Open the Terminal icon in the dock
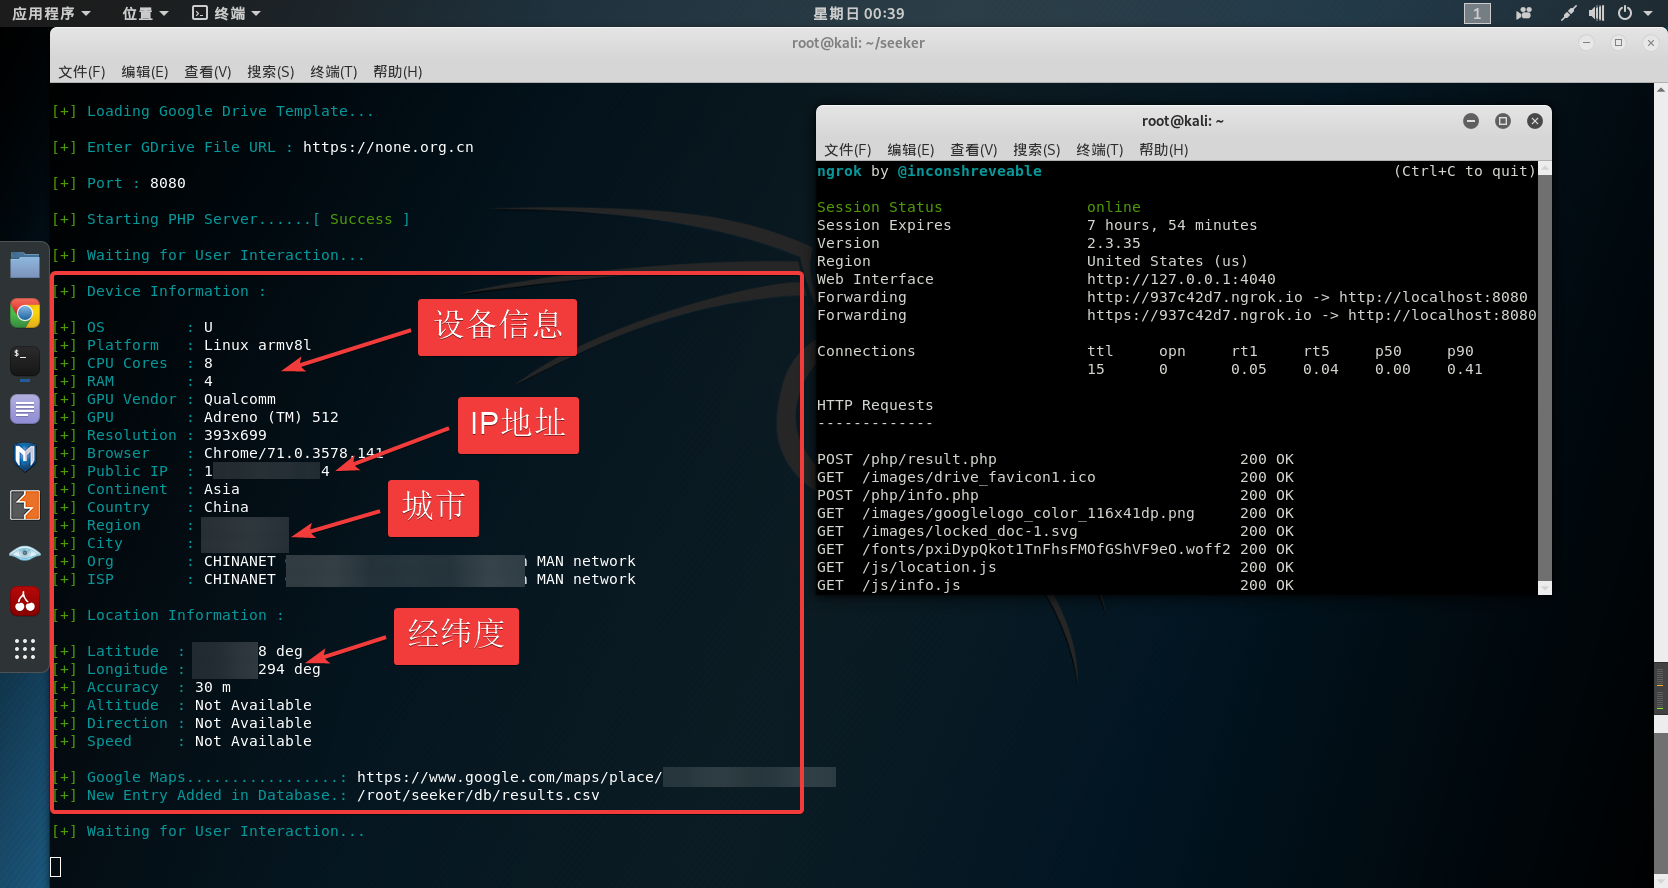Image resolution: width=1668 pixels, height=888 pixels. coord(25,360)
